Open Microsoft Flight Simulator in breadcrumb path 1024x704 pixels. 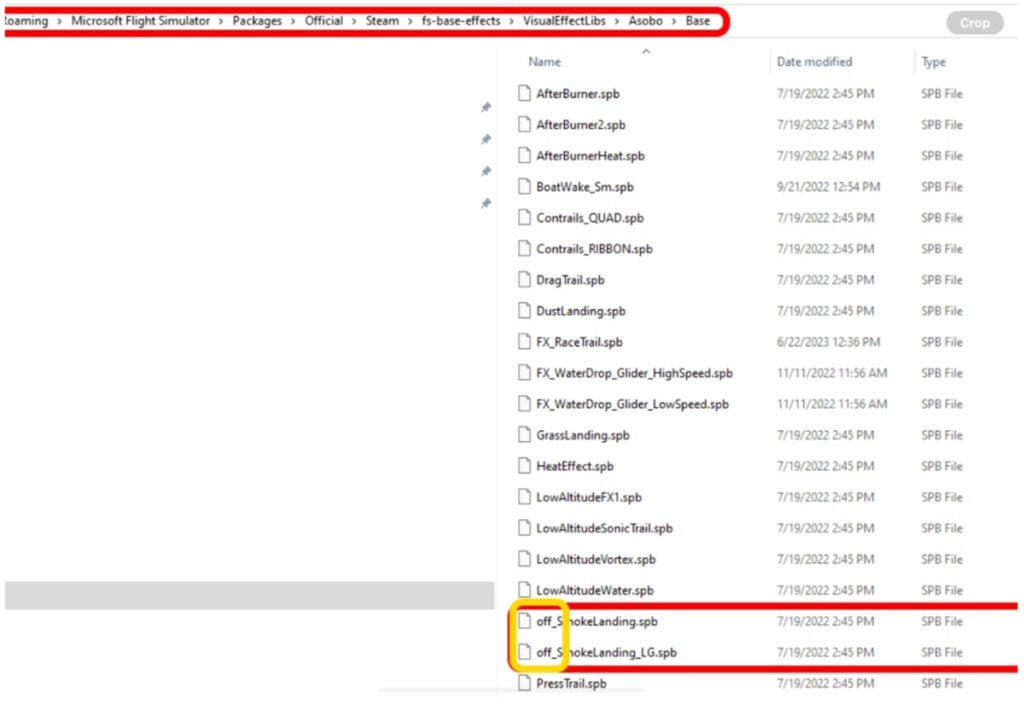pos(140,21)
